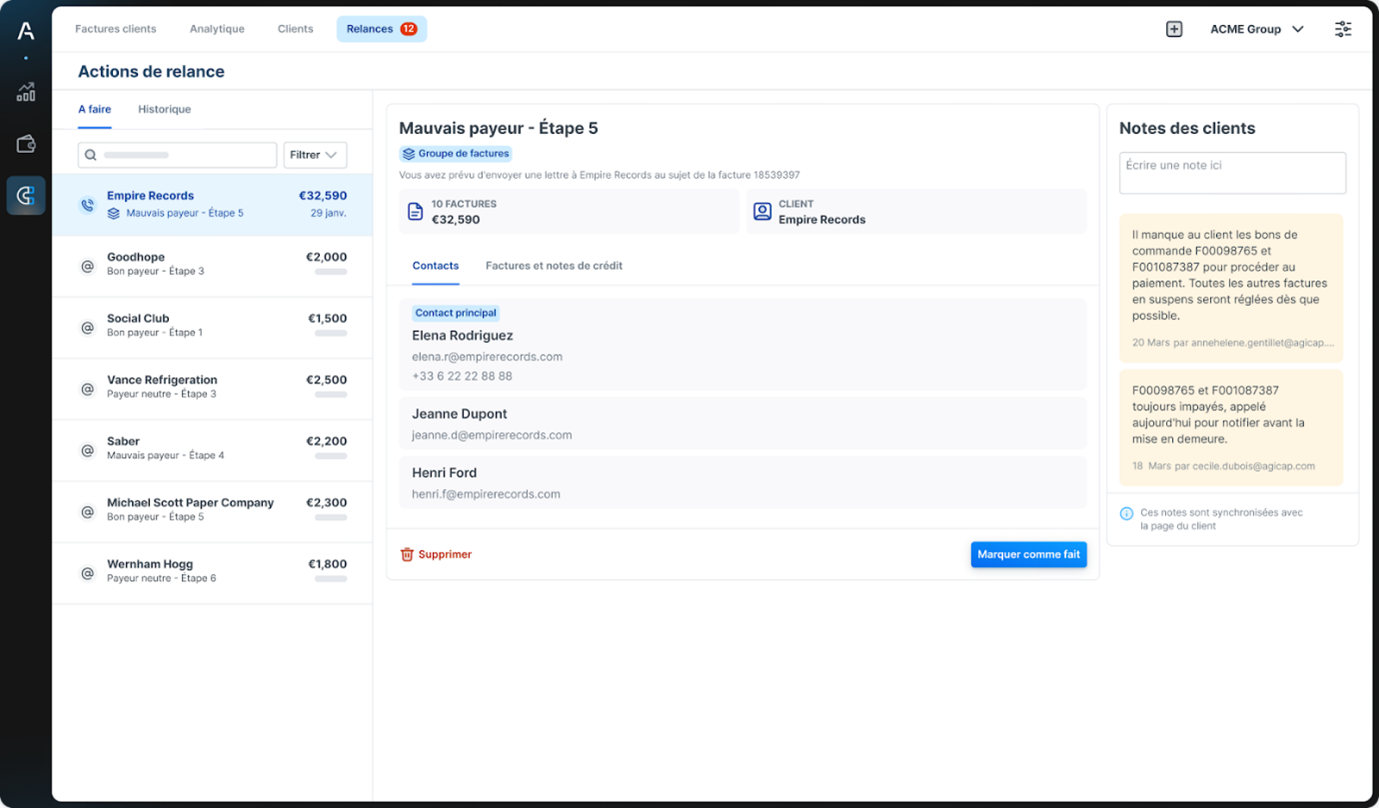
Task: Select the wallet icon in the left sidebar
Action: pos(25,143)
